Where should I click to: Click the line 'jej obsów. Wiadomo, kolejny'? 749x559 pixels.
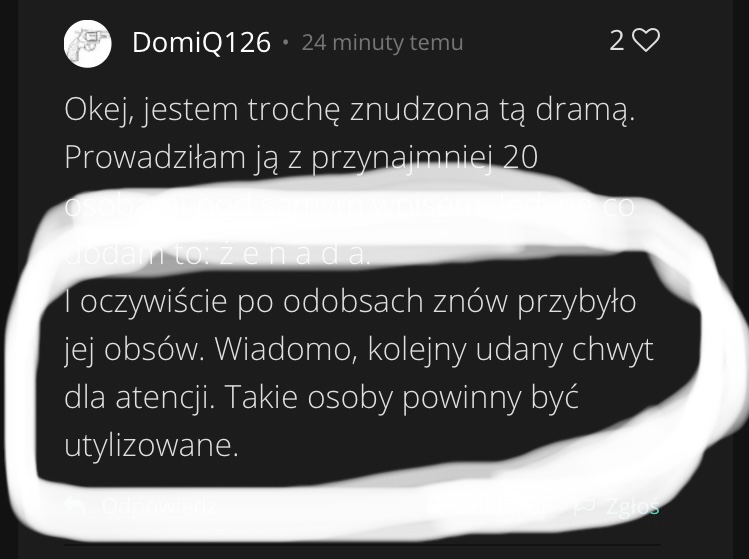(x=358, y=350)
